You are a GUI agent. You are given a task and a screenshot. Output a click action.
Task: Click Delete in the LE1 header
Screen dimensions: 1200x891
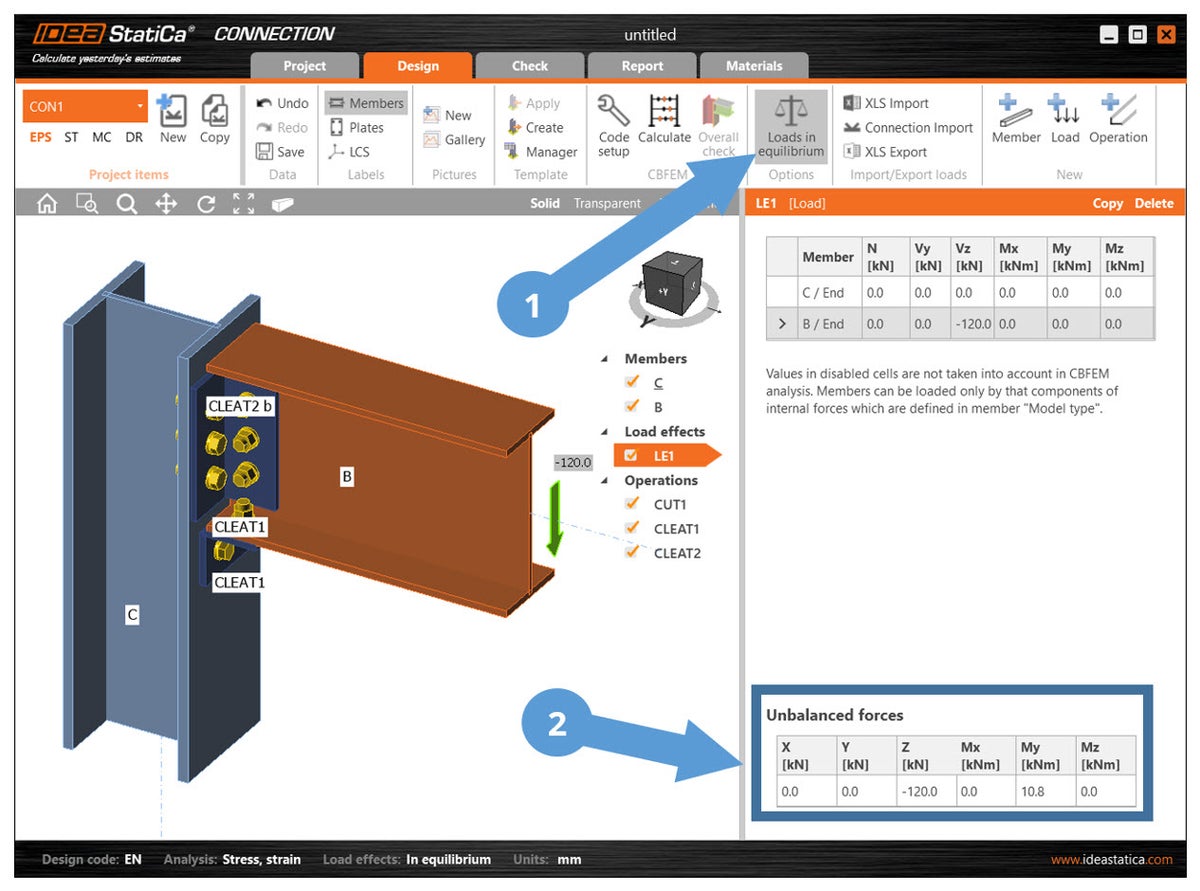[x=1153, y=203]
